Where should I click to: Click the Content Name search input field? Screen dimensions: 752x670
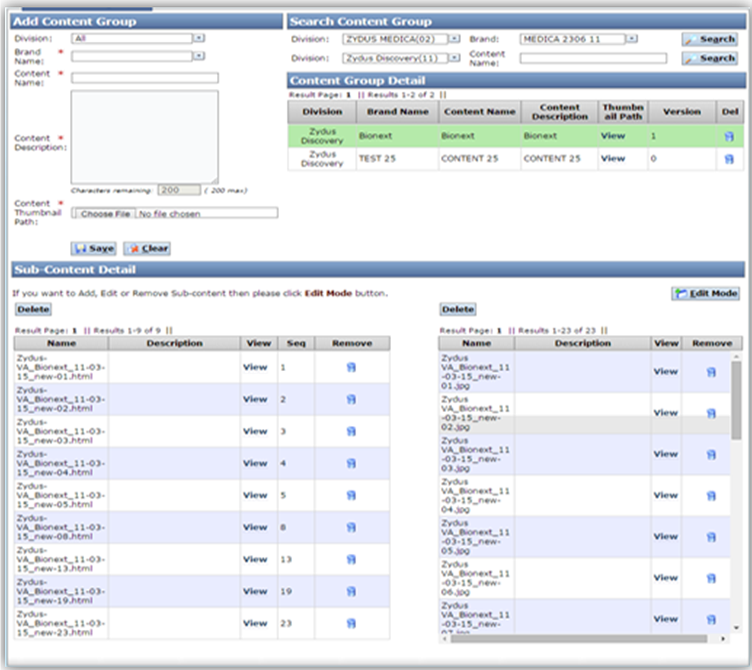pos(593,58)
